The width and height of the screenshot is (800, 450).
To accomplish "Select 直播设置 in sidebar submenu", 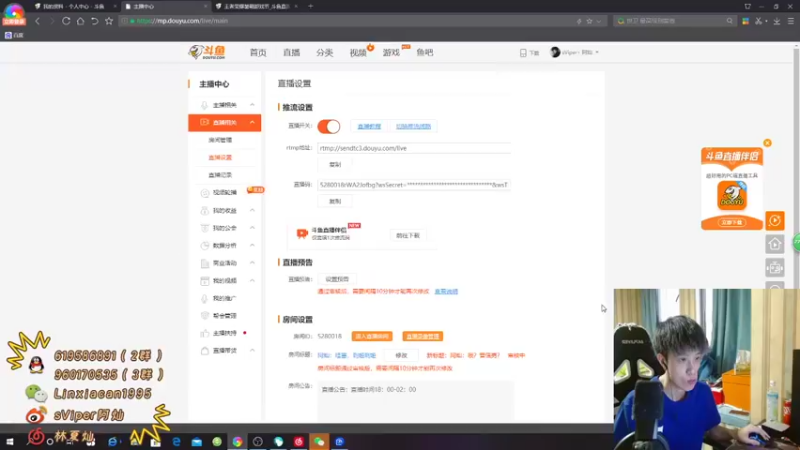I will tap(220, 157).
